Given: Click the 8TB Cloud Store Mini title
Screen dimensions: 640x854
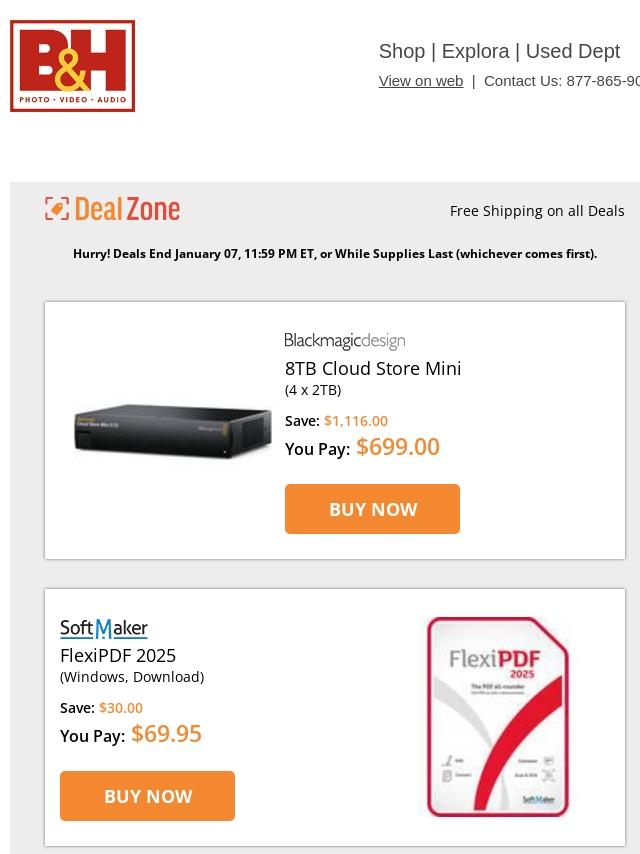Looking at the screenshot, I should [x=373, y=369].
